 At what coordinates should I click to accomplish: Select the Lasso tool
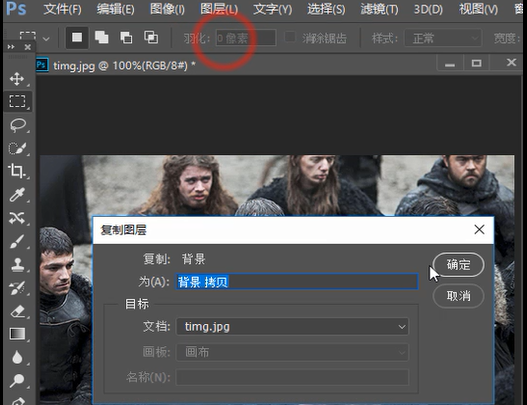click(17, 125)
